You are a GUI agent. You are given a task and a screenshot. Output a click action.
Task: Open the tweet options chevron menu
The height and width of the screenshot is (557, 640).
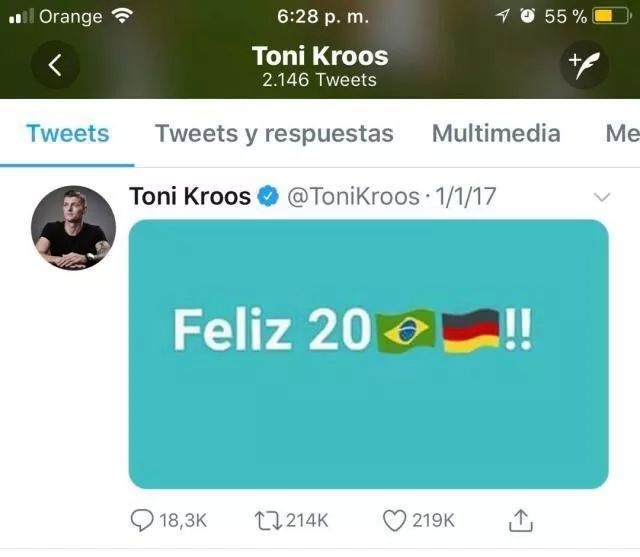[x=602, y=196]
